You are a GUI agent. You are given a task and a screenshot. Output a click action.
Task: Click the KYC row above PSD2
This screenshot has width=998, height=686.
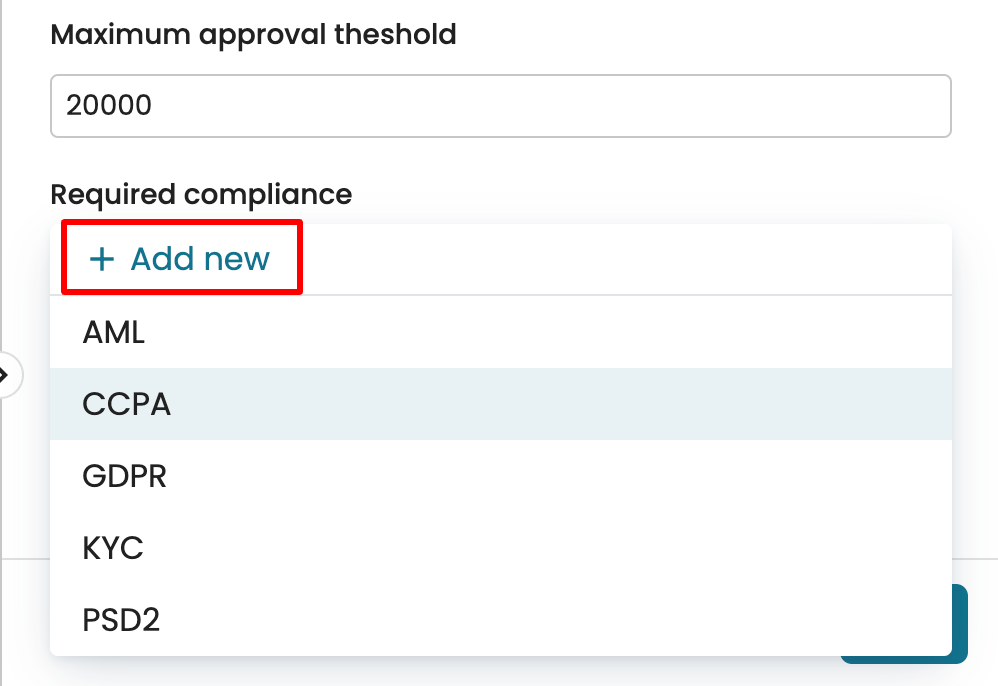coord(113,548)
